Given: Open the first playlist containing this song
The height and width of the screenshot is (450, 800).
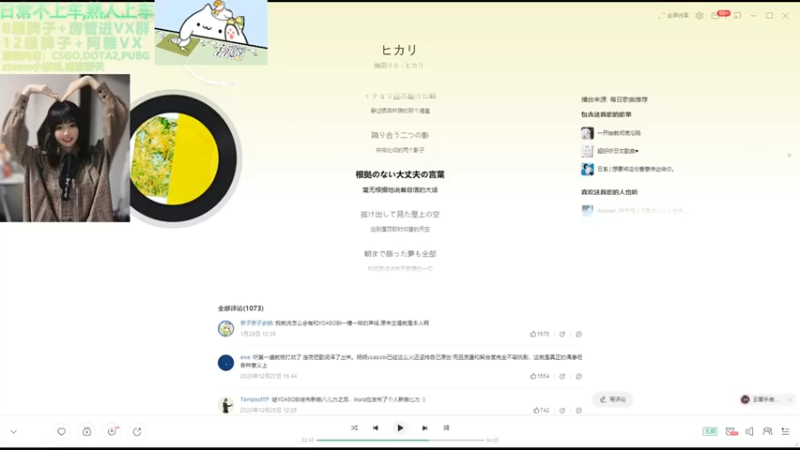Looking at the screenshot, I should click(x=619, y=133).
